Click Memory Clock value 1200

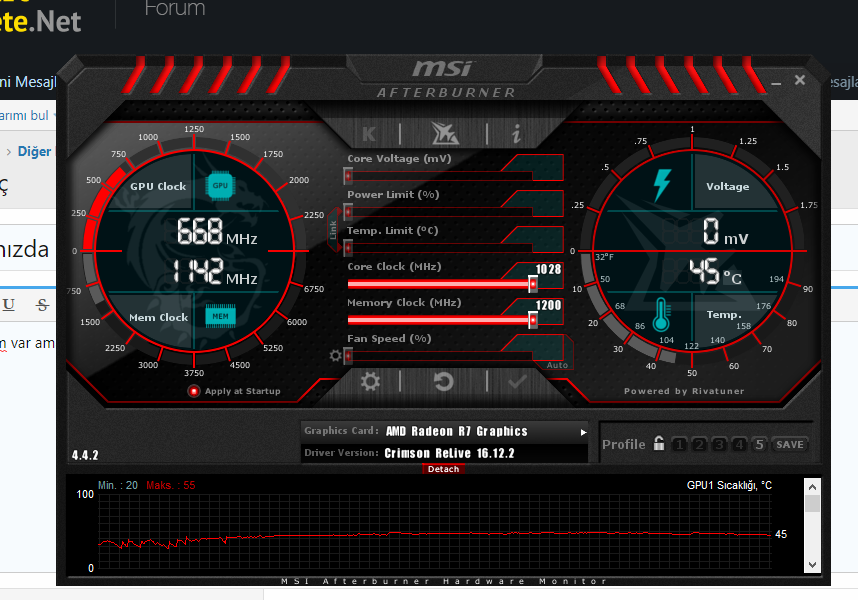[x=548, y=305]
